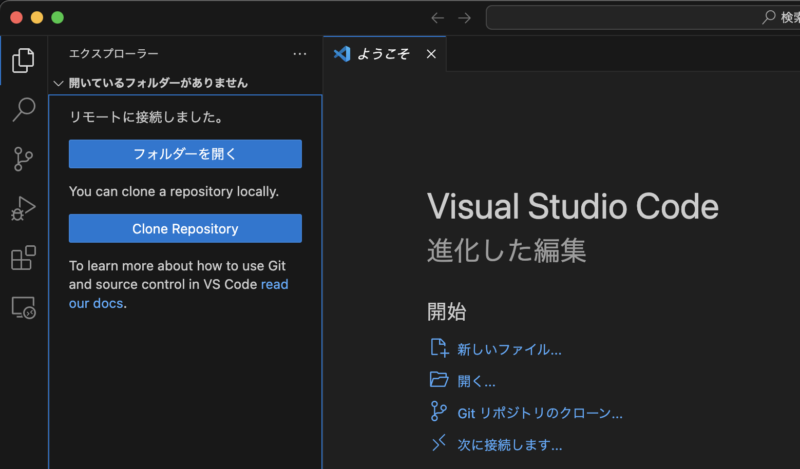Screen dimensions: 800x469
Task: Click the フォルダーを開く button
Action: click(185, 154)
